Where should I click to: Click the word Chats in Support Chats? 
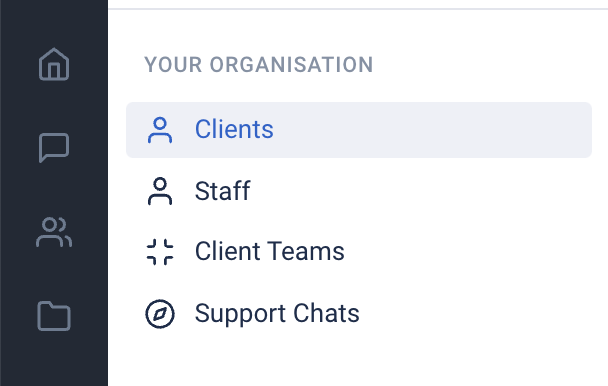pyautogui.click(x=326, y=313)
